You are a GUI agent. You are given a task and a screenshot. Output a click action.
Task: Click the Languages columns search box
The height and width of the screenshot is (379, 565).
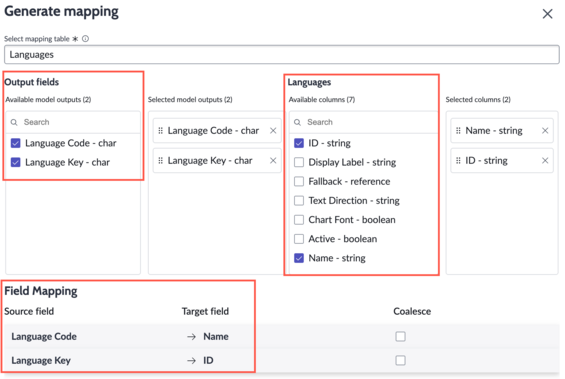point(363,122)
